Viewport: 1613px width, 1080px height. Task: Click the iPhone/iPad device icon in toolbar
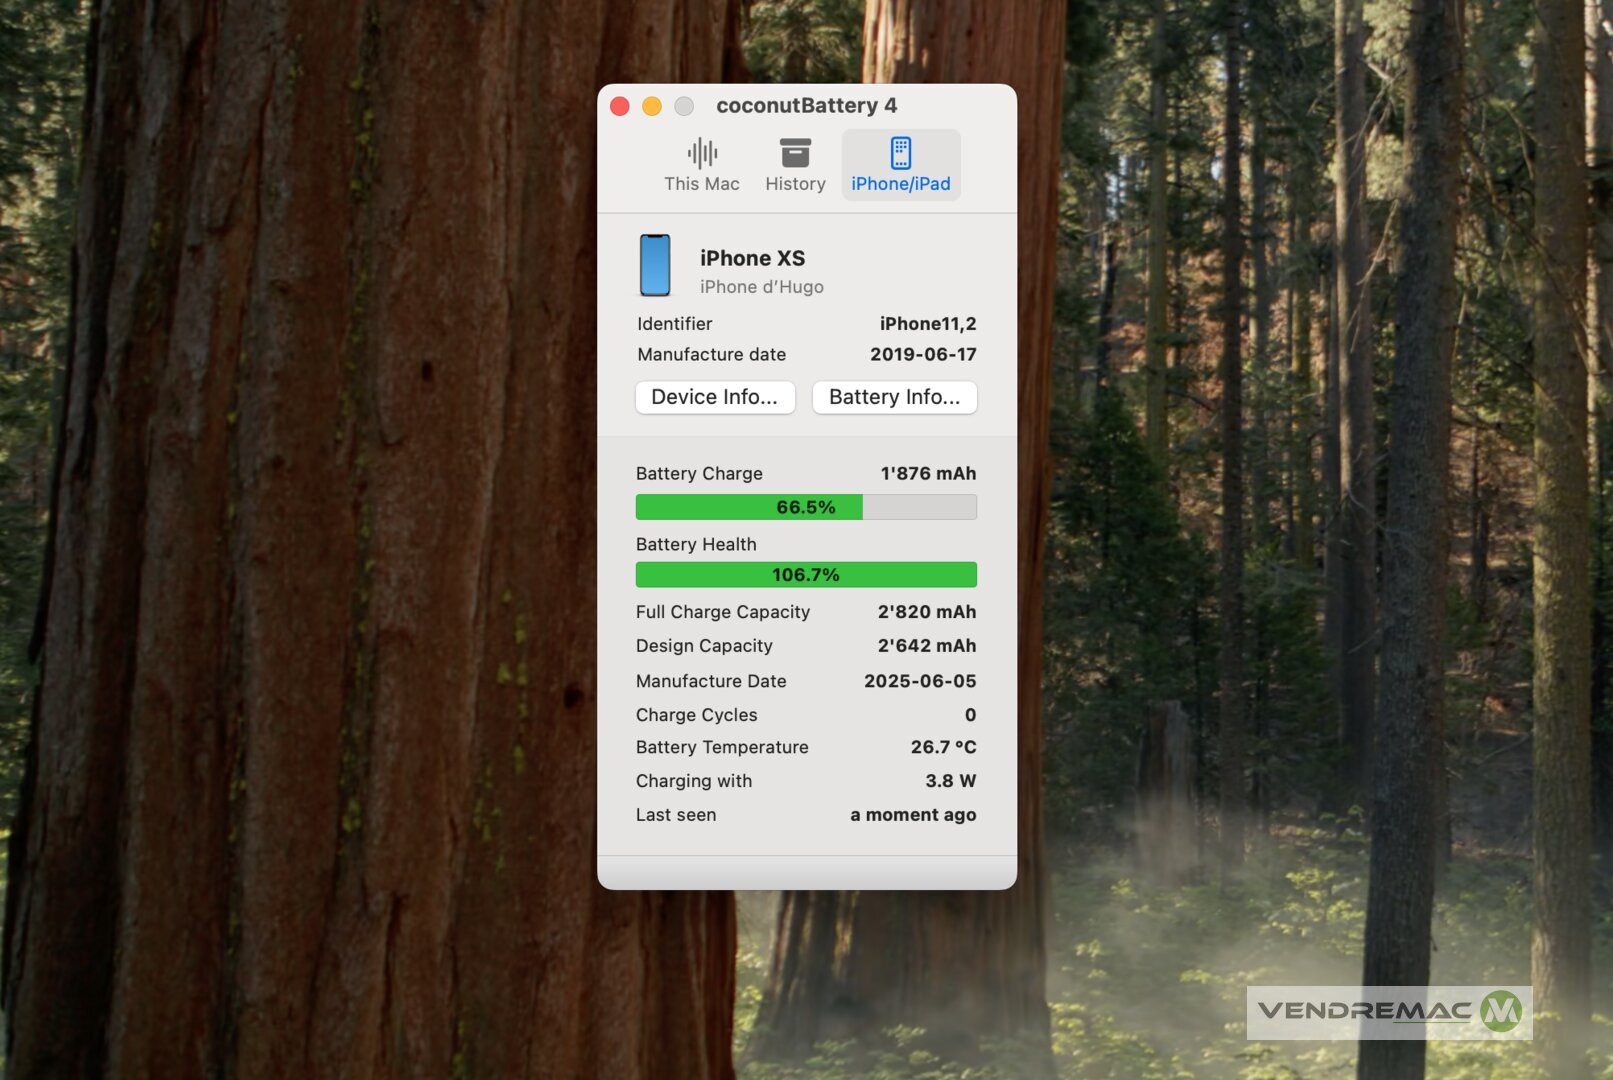click(900, 153)
